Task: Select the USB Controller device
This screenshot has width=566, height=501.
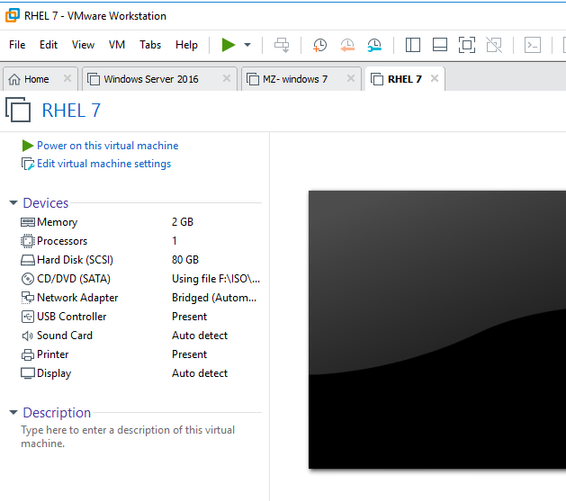Action: (141, 317)
